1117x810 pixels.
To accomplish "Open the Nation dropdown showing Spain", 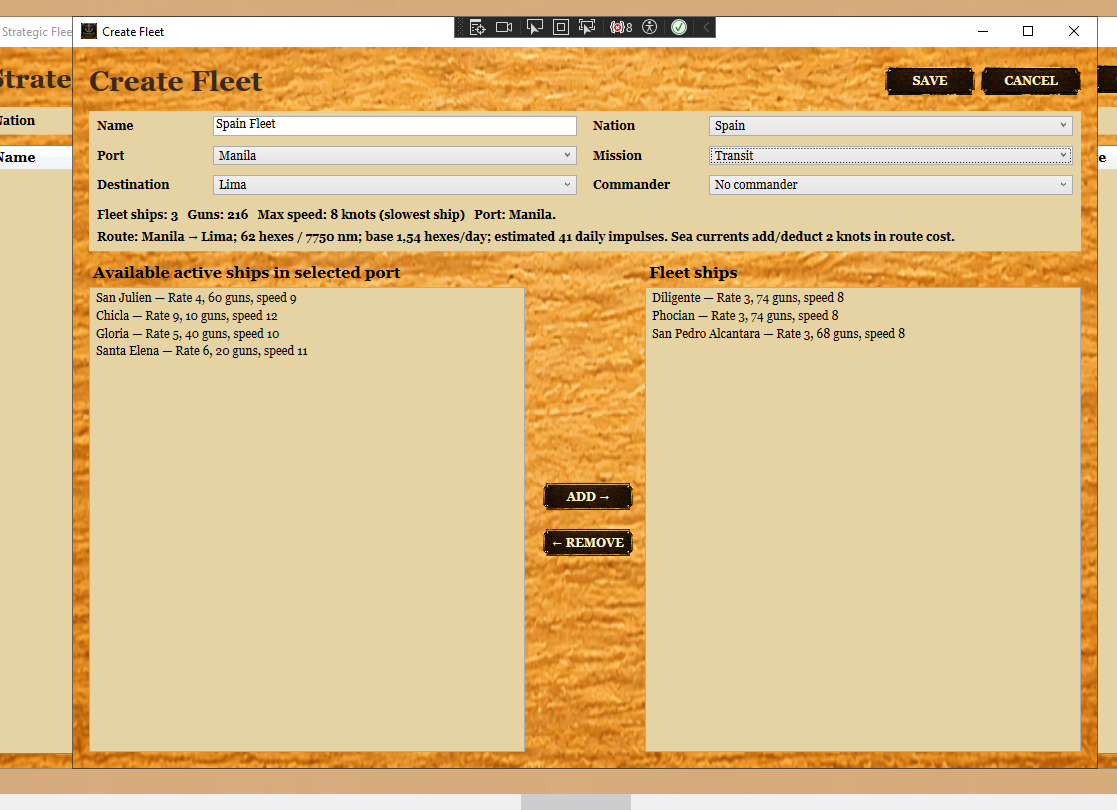I will click(x=890, y=125).
